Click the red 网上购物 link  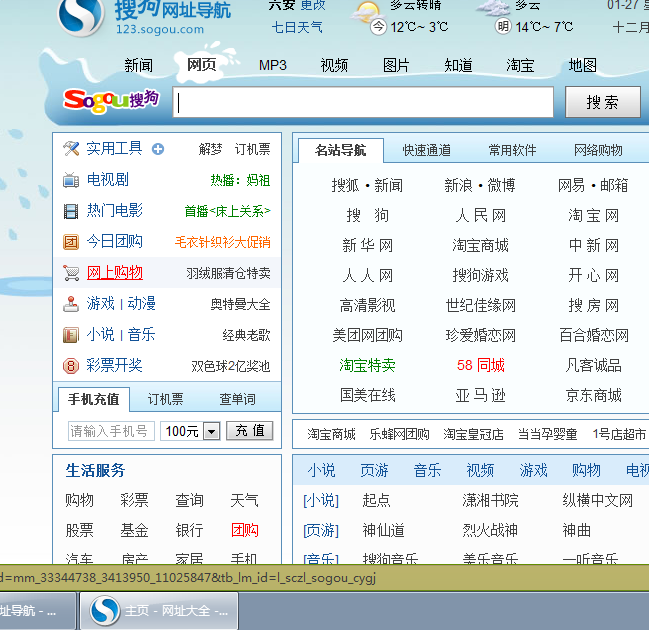pos(115,273)
